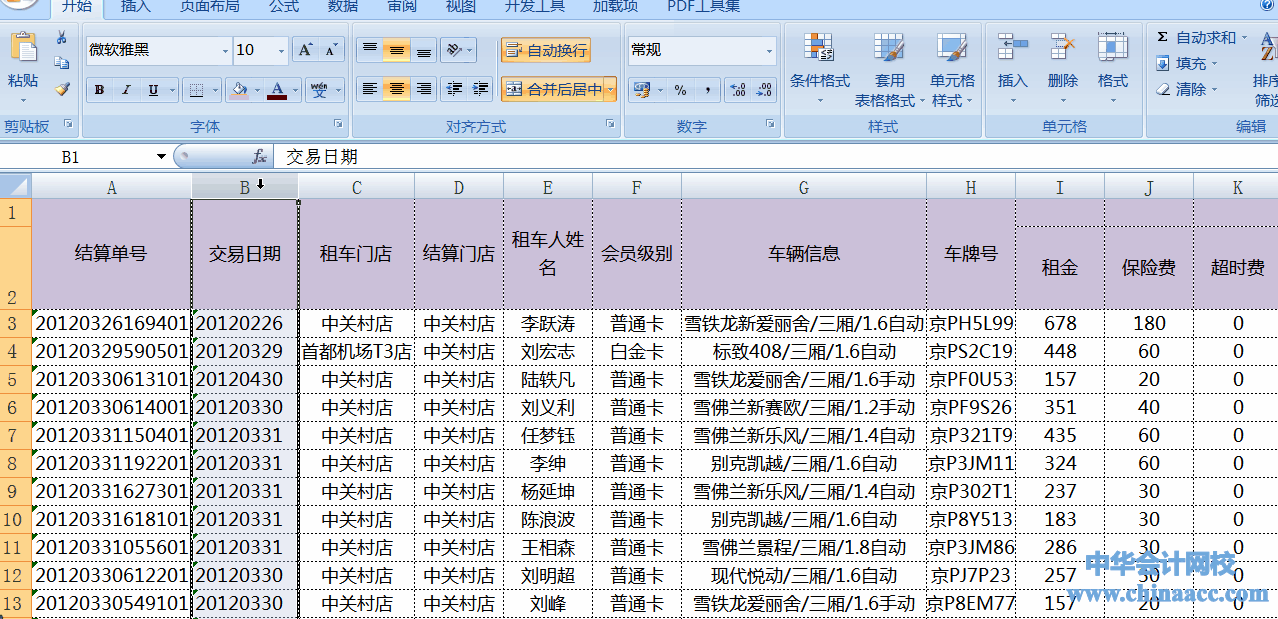The height and width of the screenshot is (619, 1278).
Task: Click the increase indent icon
Action: 480,89
